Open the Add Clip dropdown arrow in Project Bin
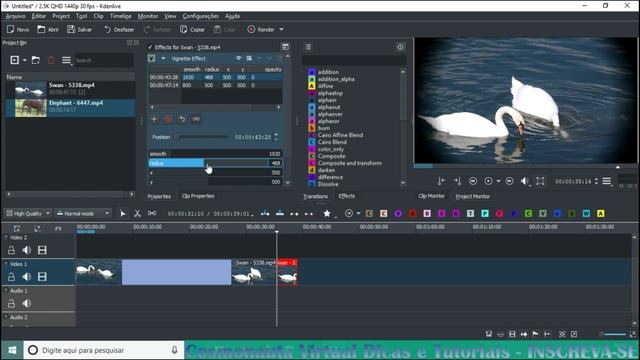640x360 pixels. tap(24, 60)
